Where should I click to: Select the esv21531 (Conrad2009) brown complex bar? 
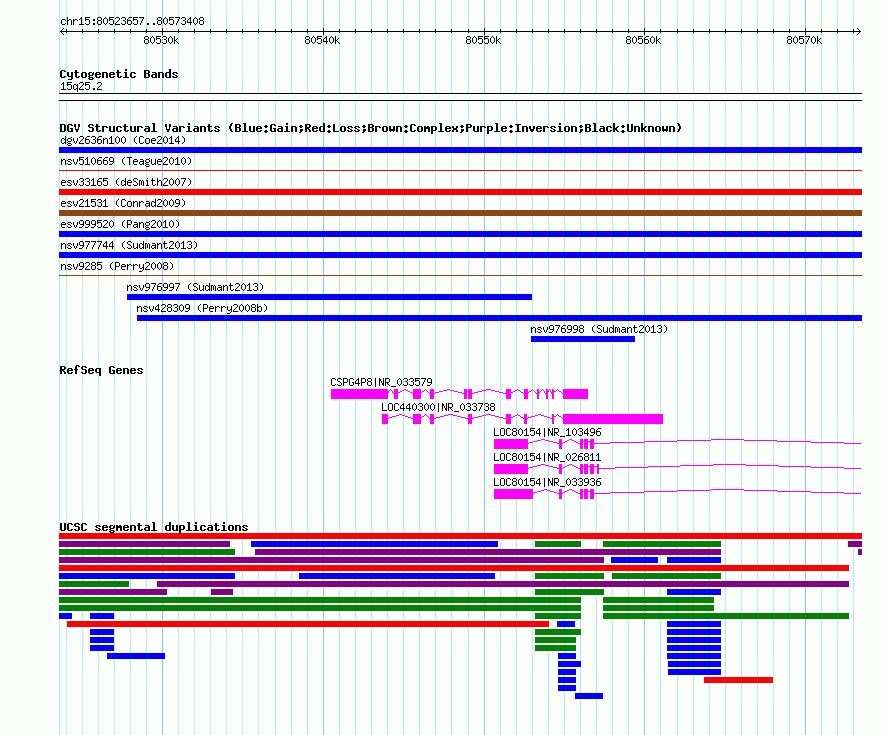pos(460,213)
